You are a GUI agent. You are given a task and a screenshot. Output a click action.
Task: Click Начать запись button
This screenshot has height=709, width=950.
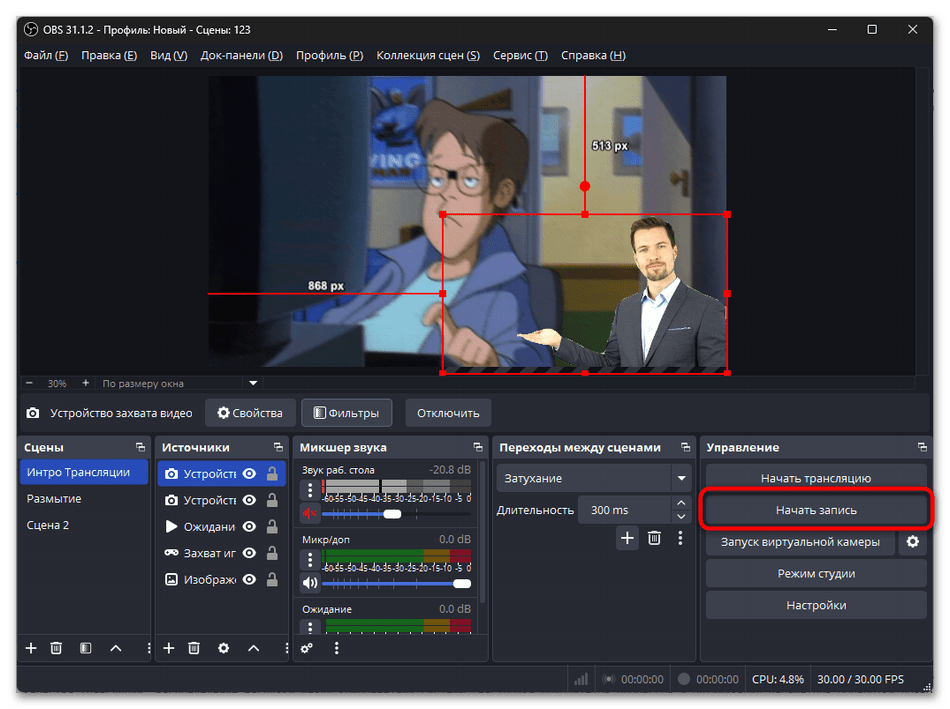[816, 510]
